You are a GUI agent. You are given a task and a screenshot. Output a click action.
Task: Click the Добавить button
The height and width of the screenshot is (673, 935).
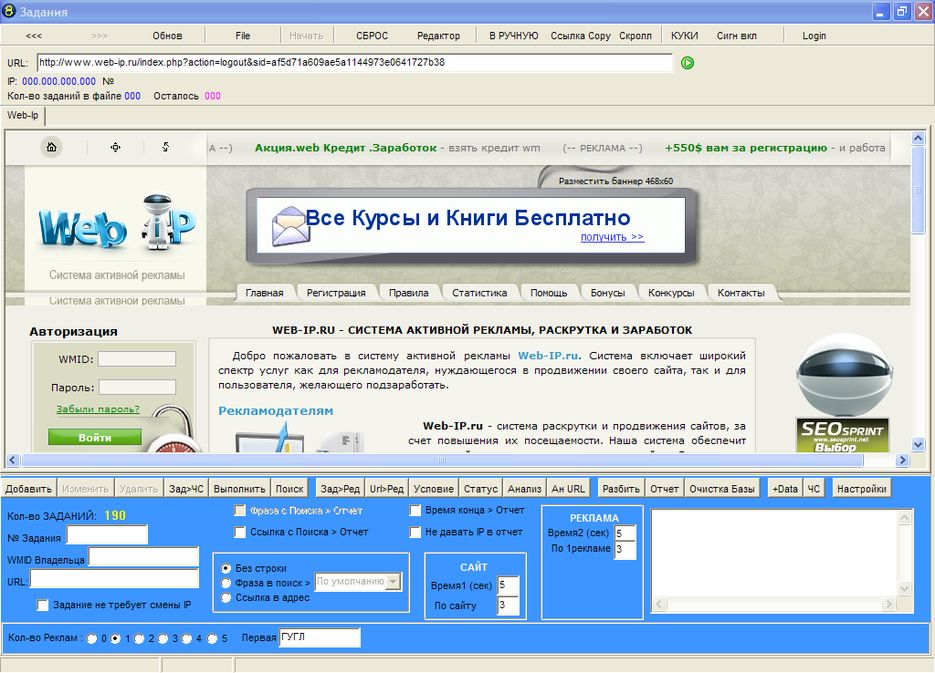pyautogui.click(x=28, y=489)
